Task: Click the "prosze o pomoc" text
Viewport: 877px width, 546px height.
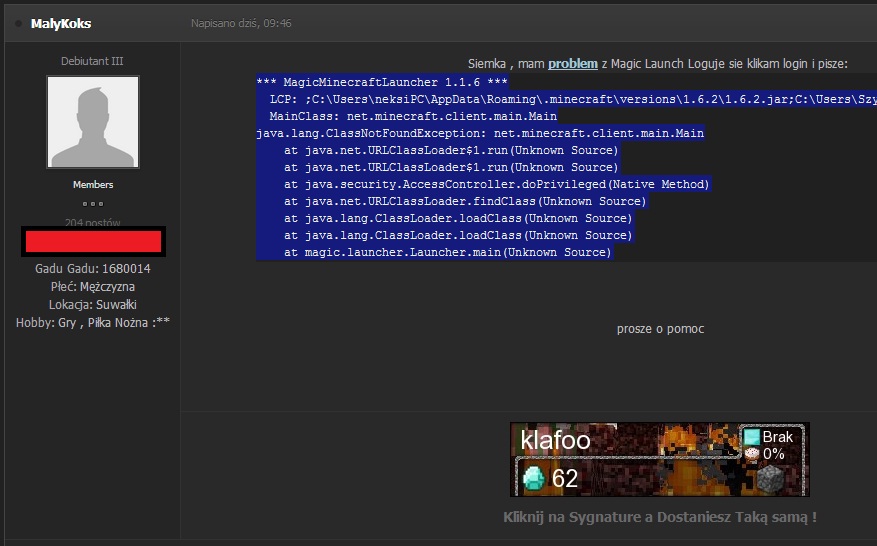Action: coord(660,329)
